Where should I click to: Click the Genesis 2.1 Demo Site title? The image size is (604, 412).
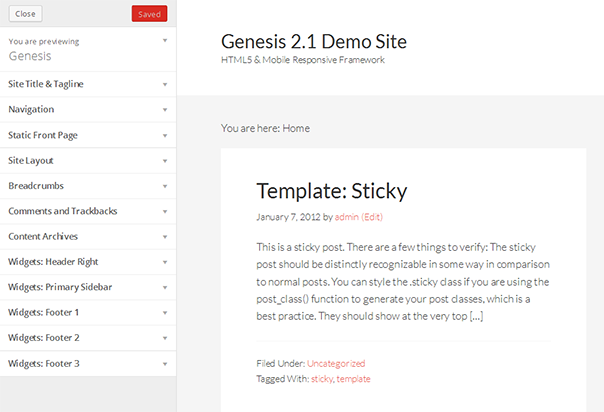(314, 42)
